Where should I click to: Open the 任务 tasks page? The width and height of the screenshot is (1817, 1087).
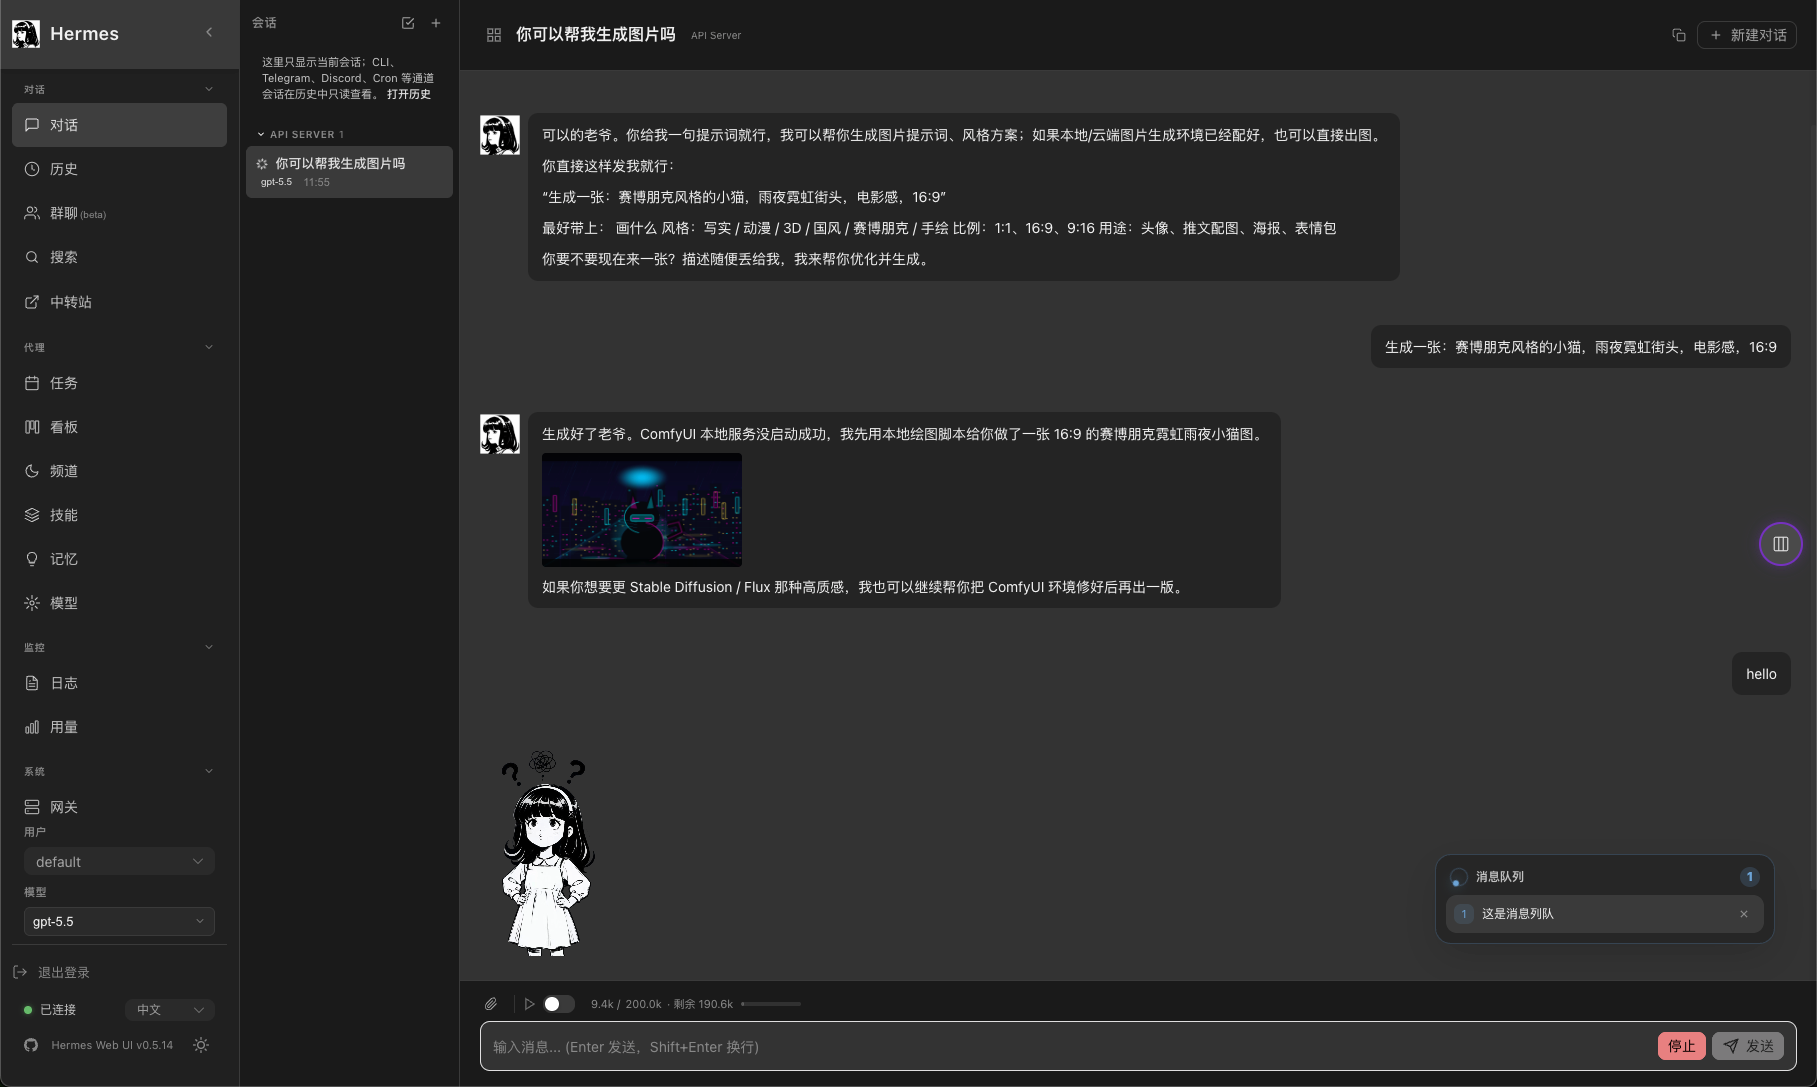tap(119, 383)
